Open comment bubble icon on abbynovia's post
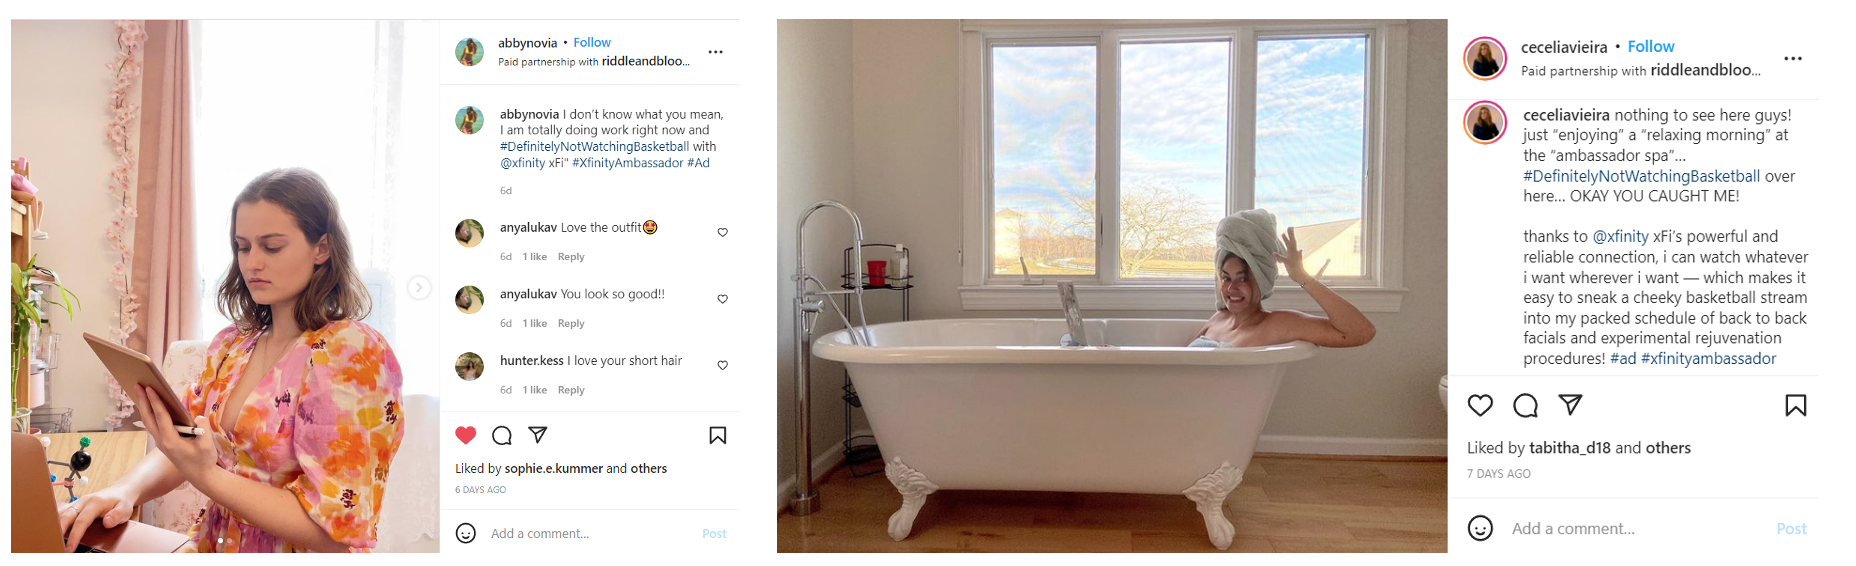Screen dimensions: 1856x566 [502, 435]
